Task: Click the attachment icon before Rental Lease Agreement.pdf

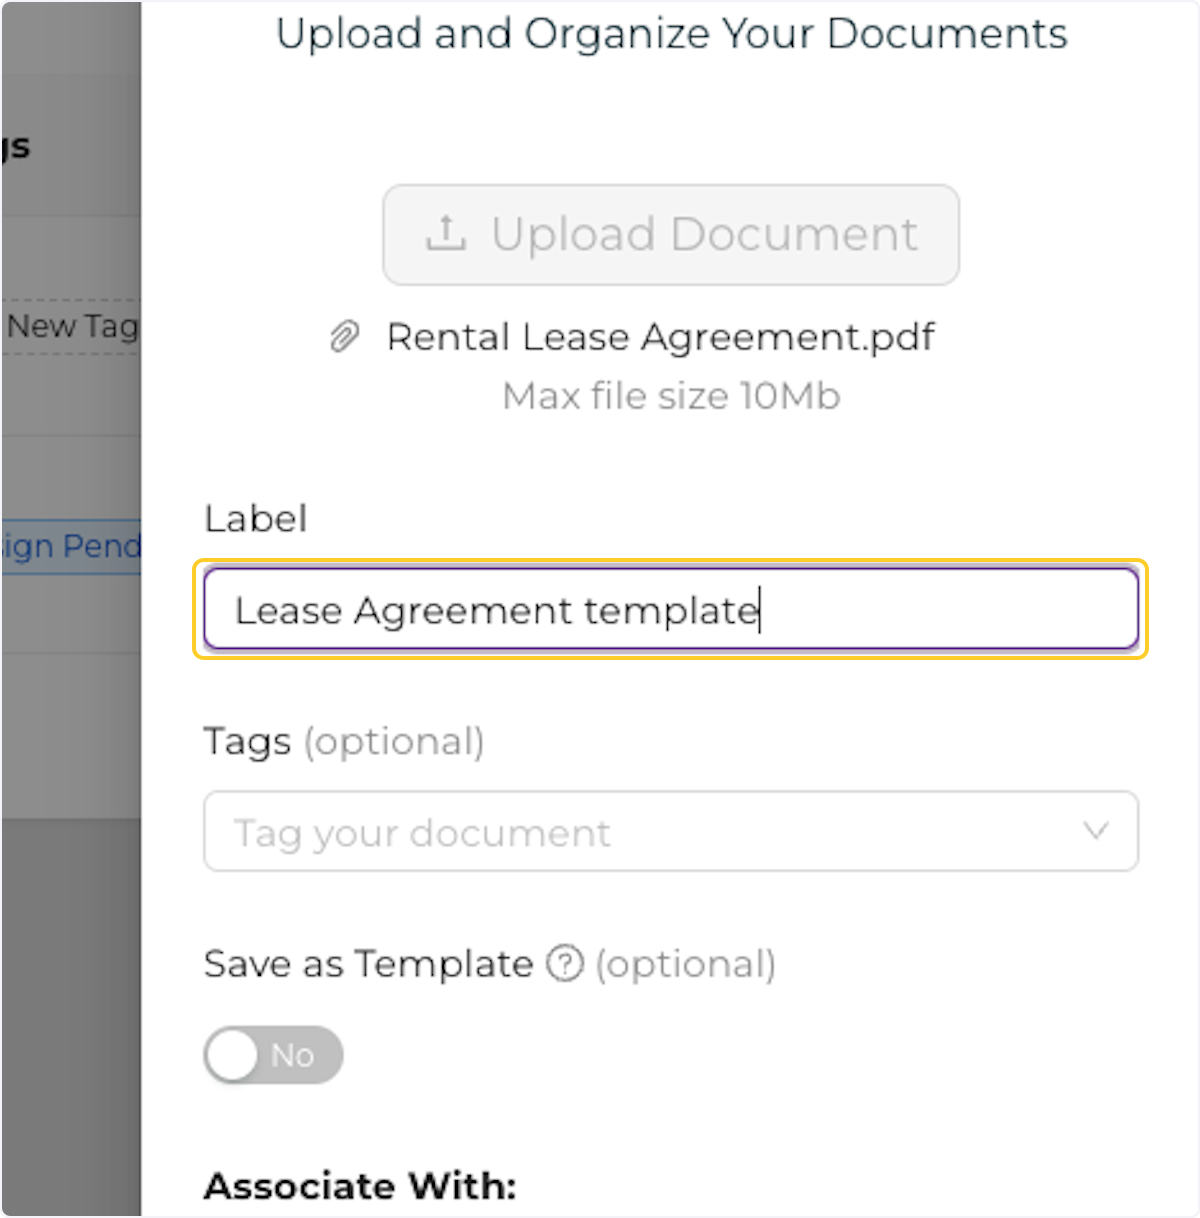Action: pos(345,336)
